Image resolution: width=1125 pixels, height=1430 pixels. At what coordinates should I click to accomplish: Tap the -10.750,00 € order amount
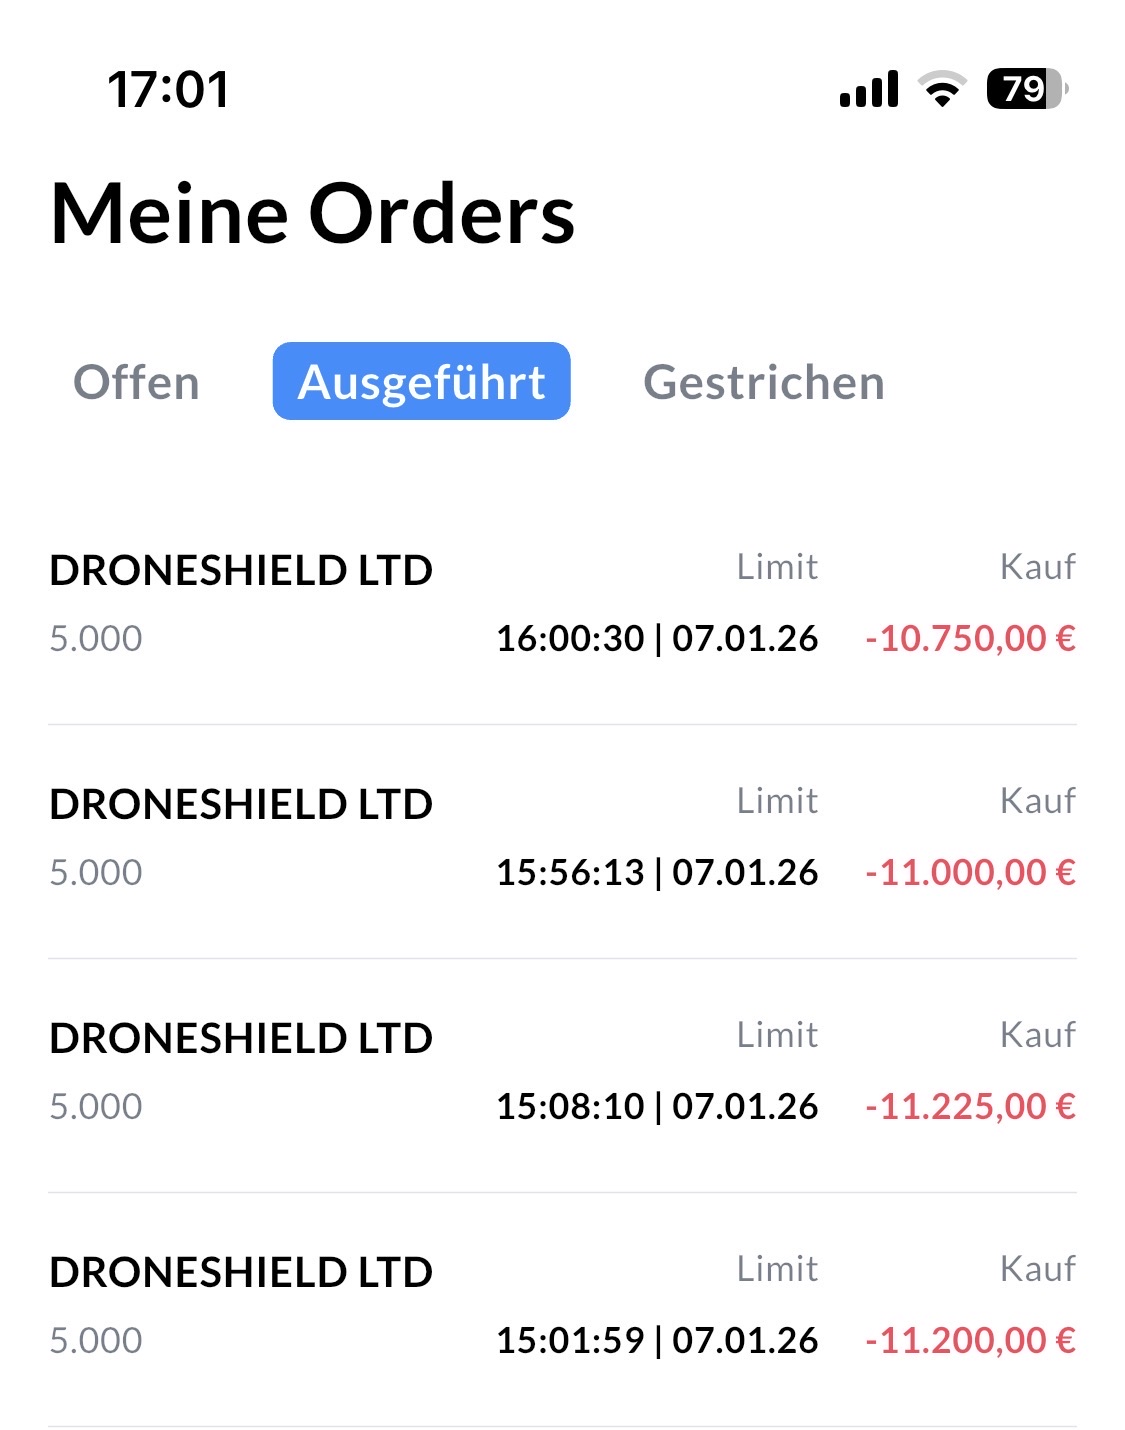(x=970, y=638)
